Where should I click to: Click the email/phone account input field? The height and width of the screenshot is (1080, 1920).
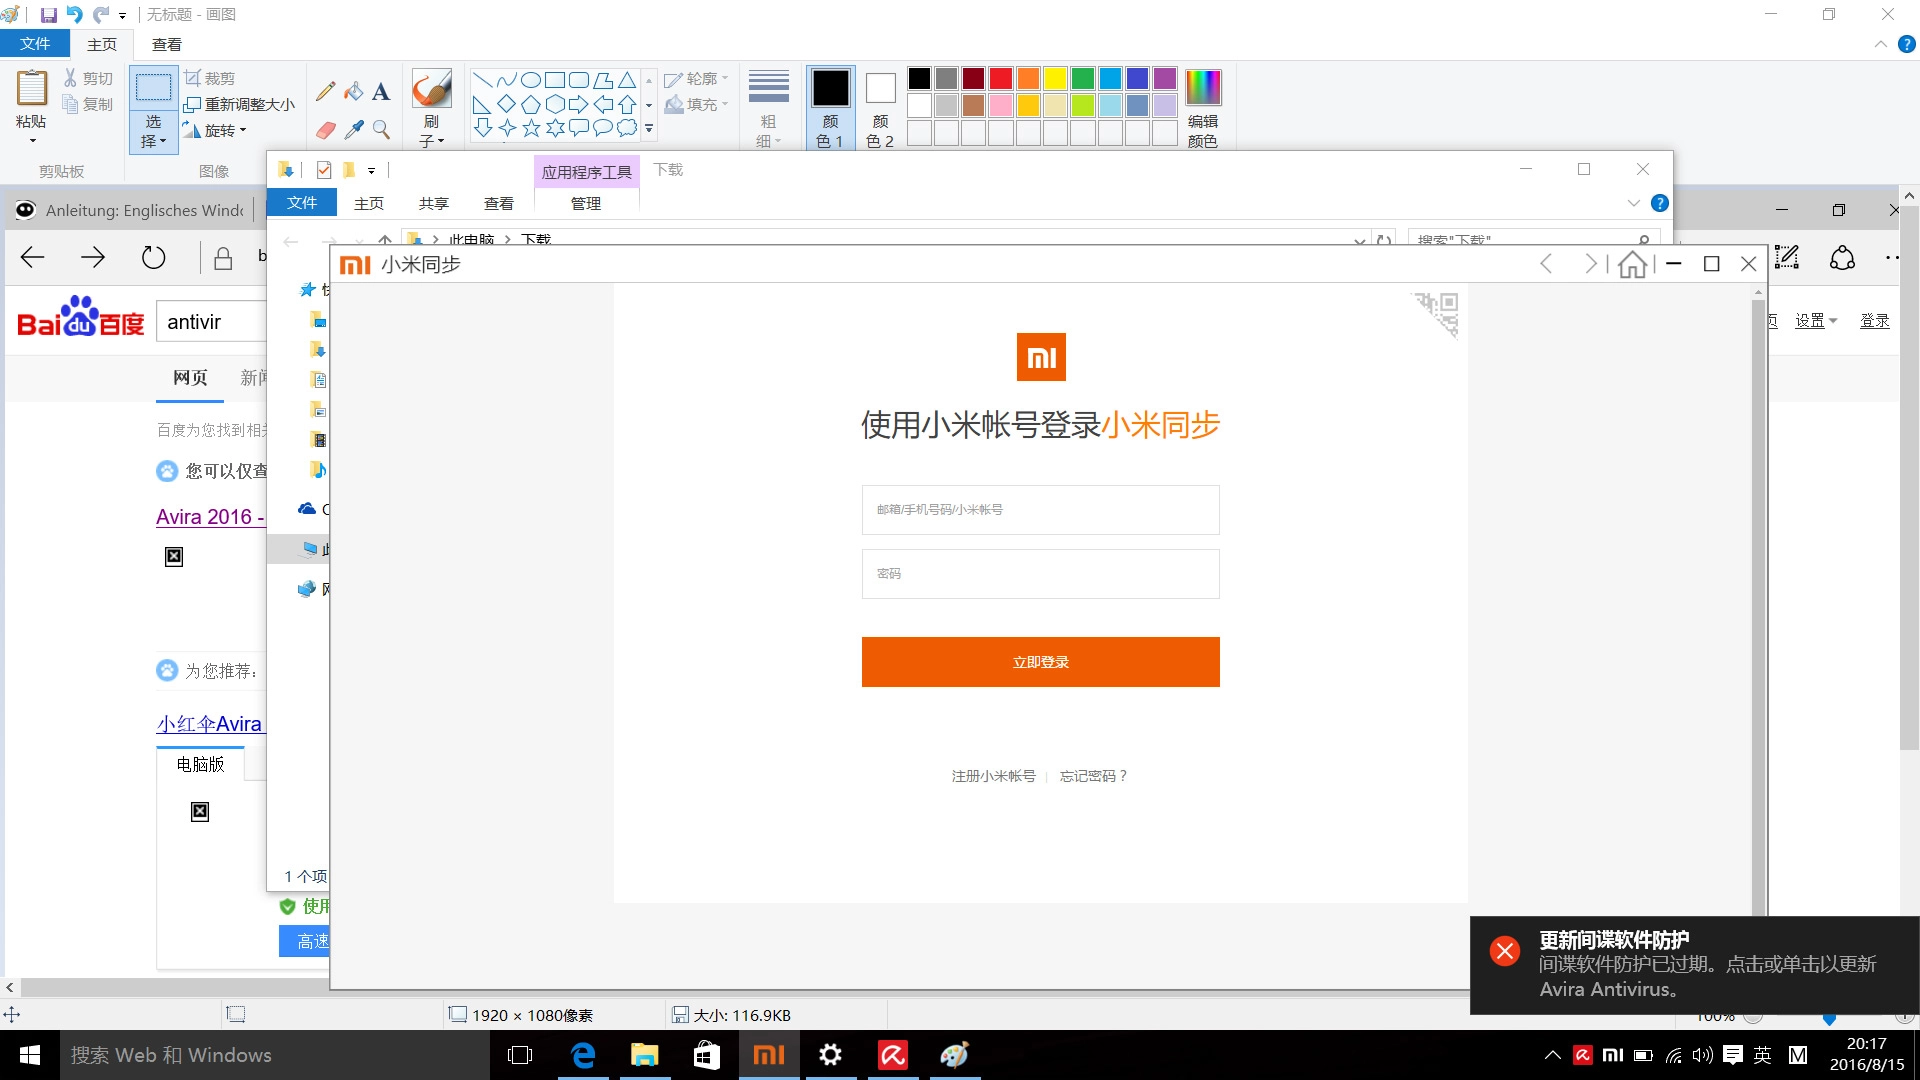coord(1040,510)
